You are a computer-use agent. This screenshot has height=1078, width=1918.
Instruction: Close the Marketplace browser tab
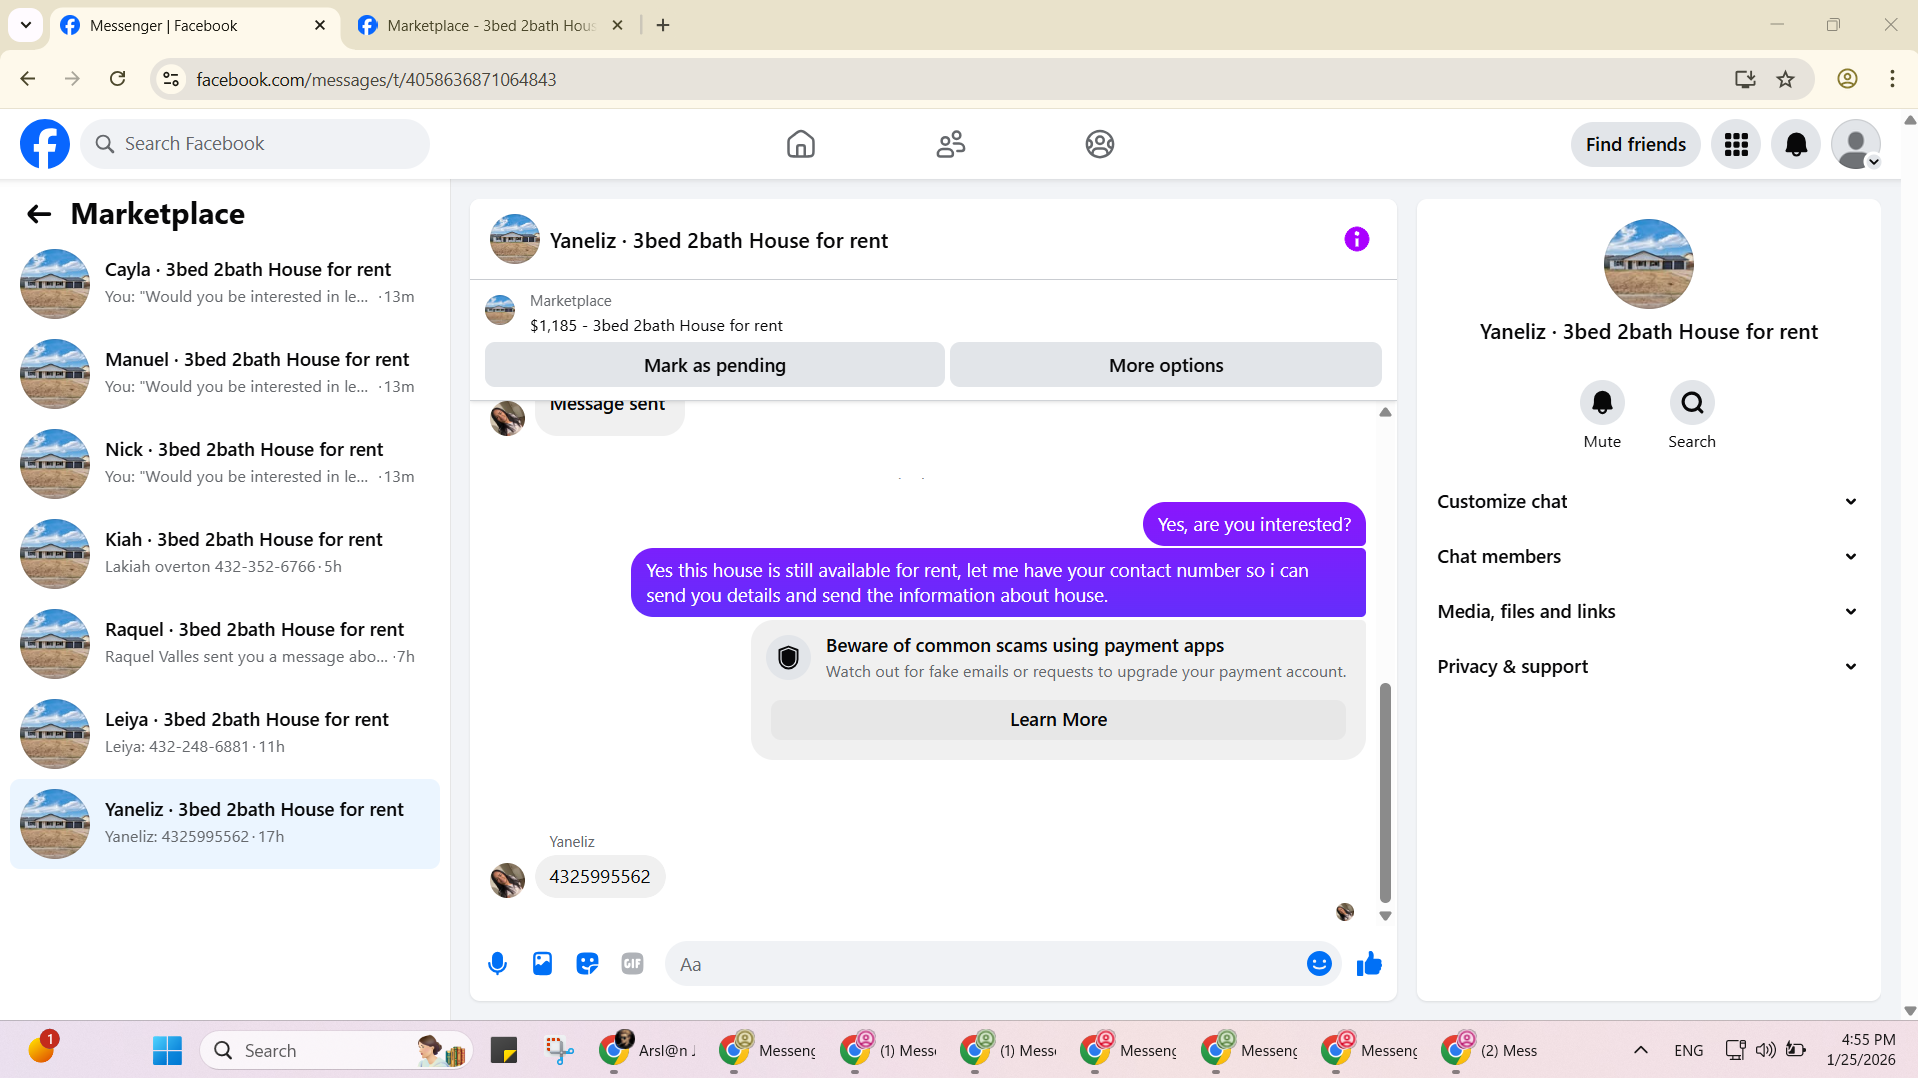pos(617,26)
